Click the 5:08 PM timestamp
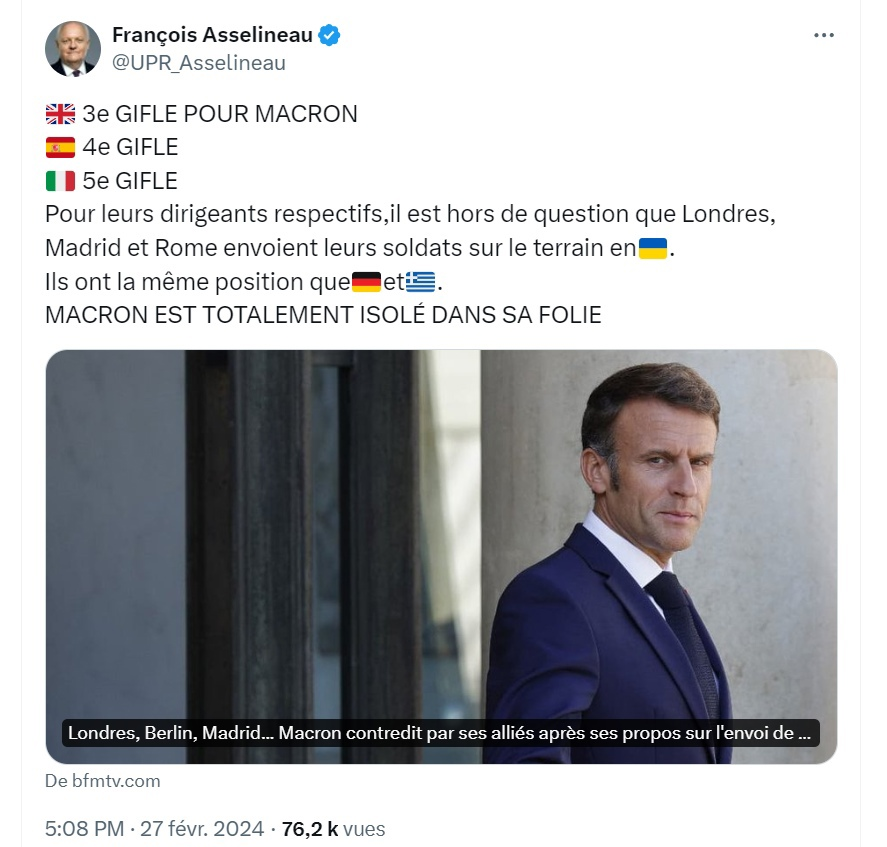Screen dimensions: 887x847 (x=85, y=829)
